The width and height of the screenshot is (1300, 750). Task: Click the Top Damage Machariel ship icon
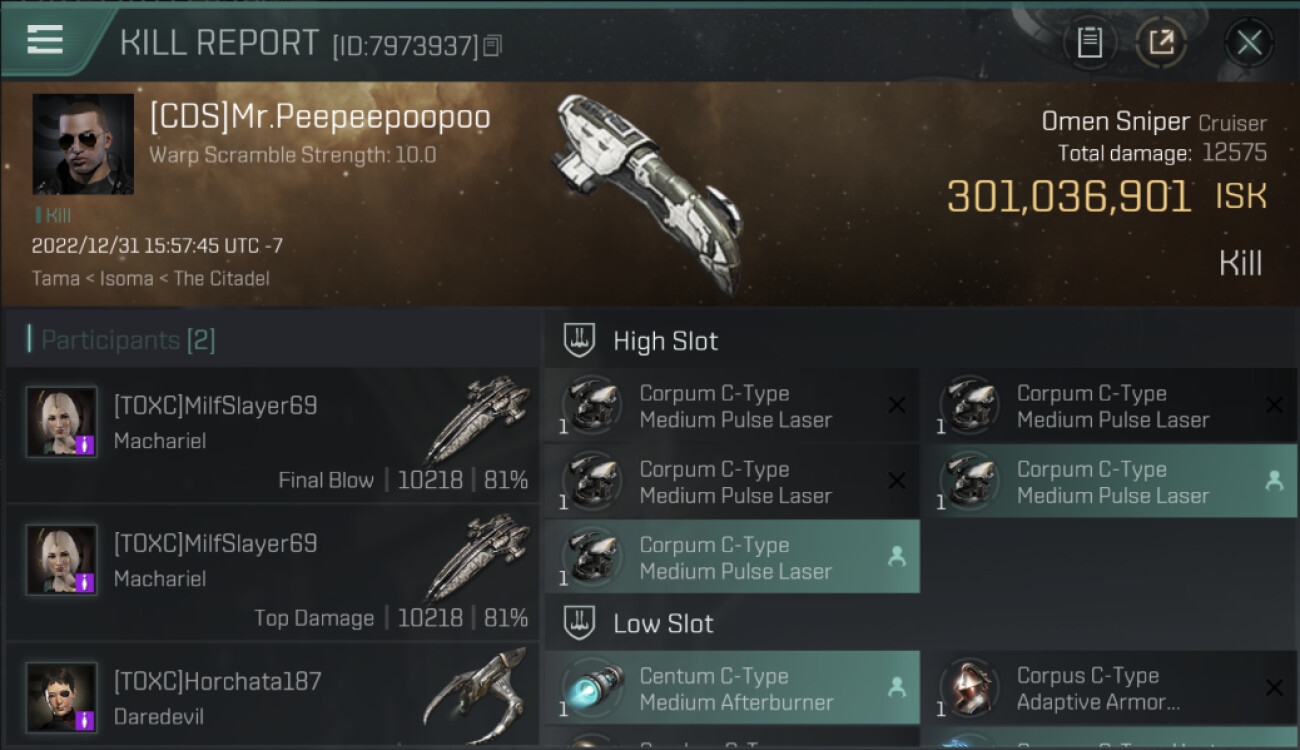pyautogui.click(x=478, y=558)
